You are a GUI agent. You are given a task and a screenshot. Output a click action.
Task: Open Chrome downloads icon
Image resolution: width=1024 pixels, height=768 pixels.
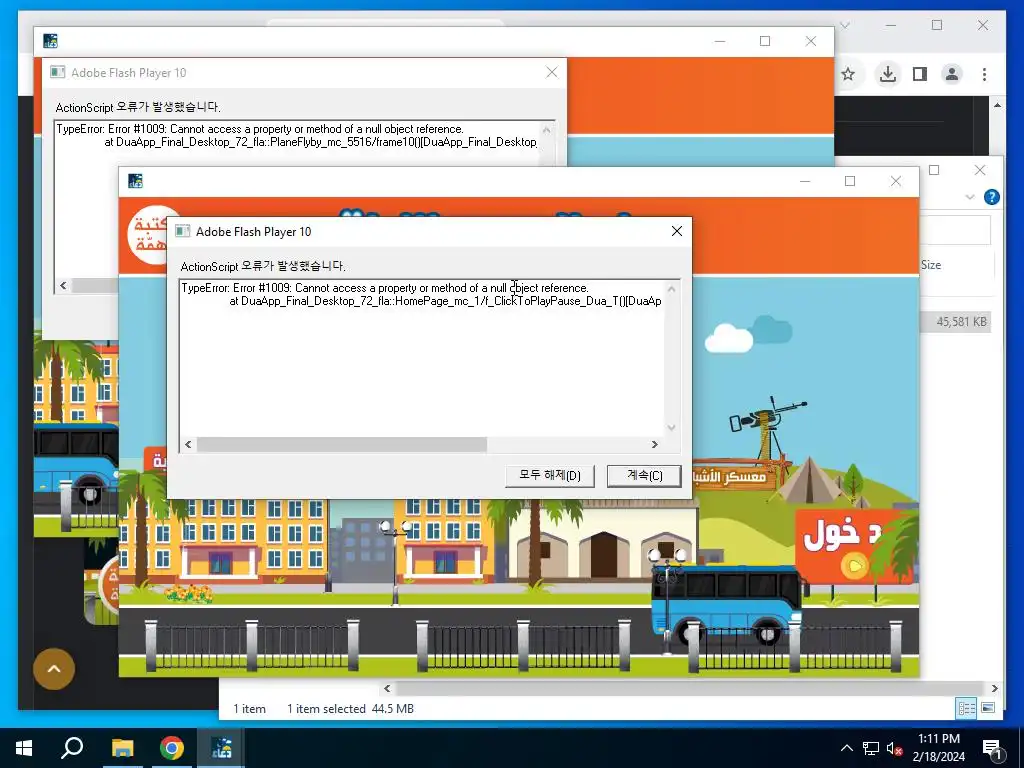point(888,74)
